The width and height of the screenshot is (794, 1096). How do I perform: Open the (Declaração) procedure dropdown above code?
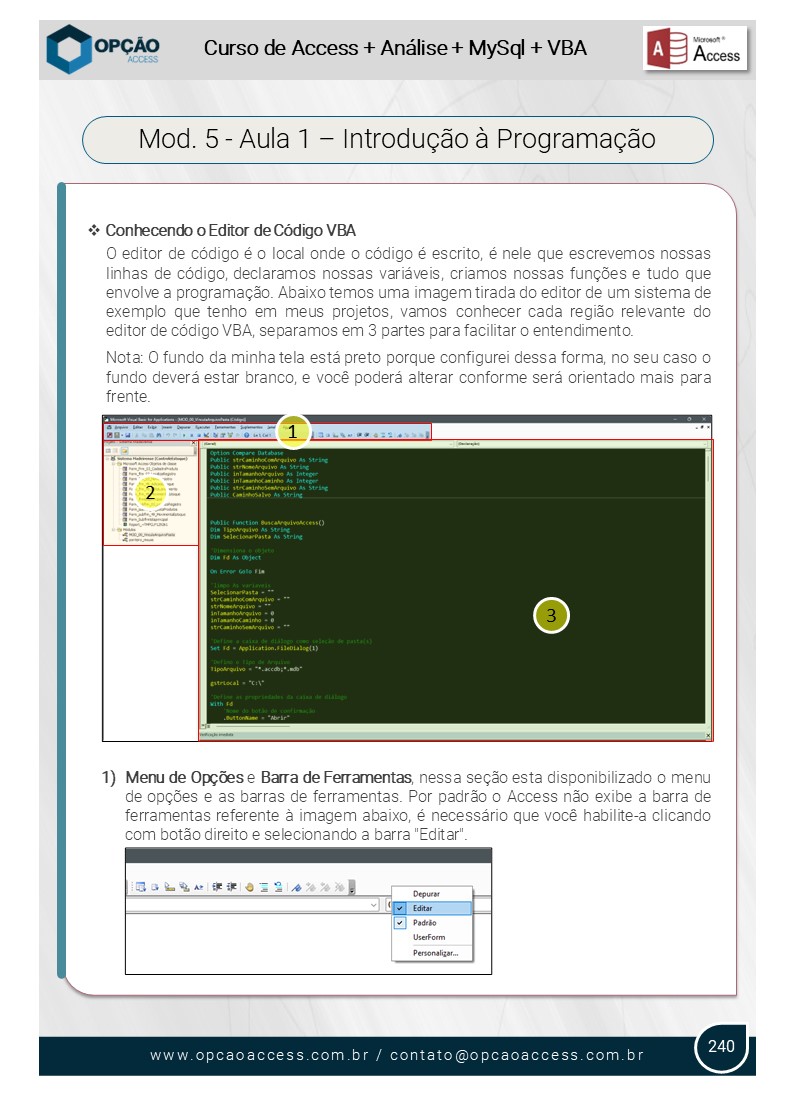[707, 444]
